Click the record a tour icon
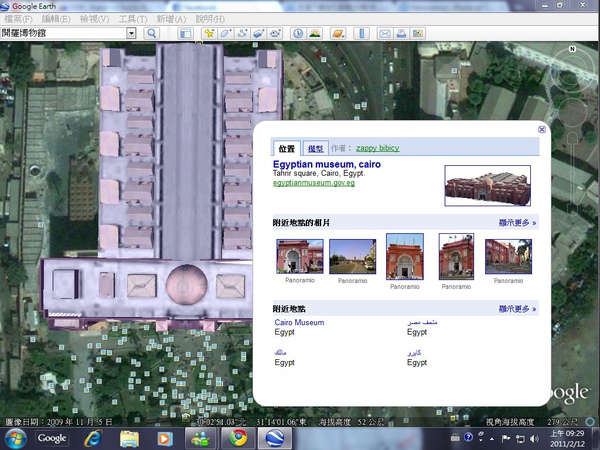The image size is (600, 450). (x=275, y=33)
